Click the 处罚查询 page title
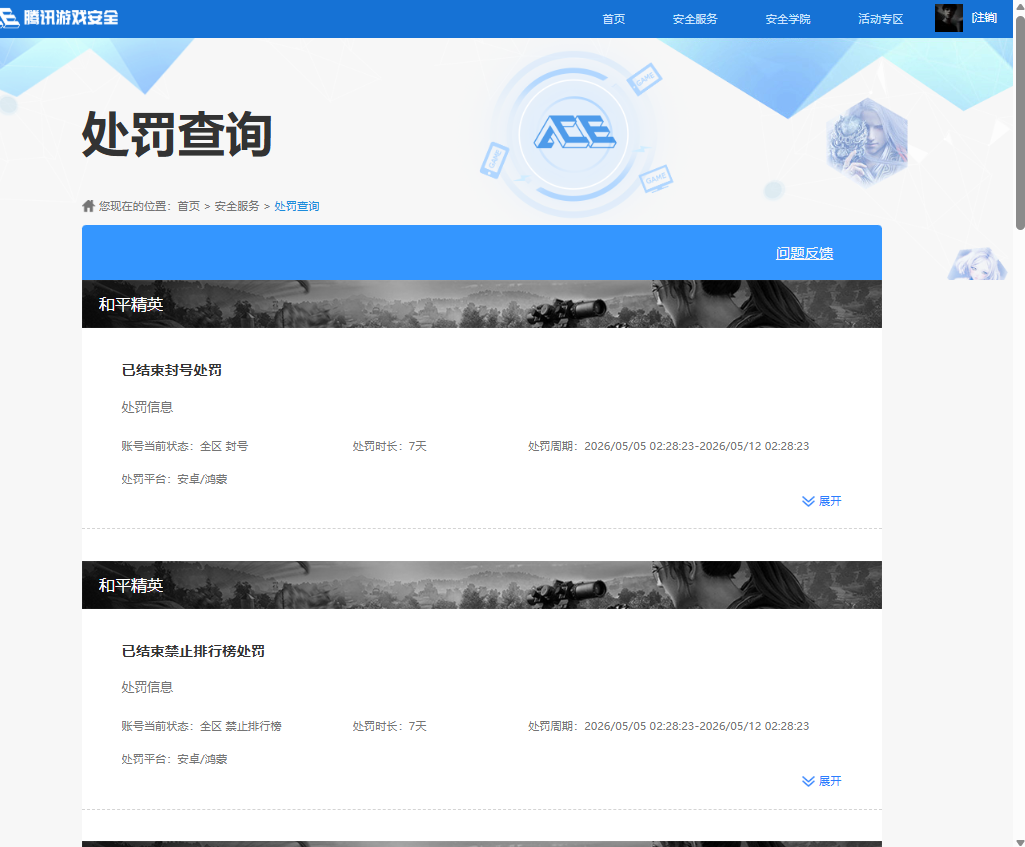The image size is (1025, 847). [176, 134]
